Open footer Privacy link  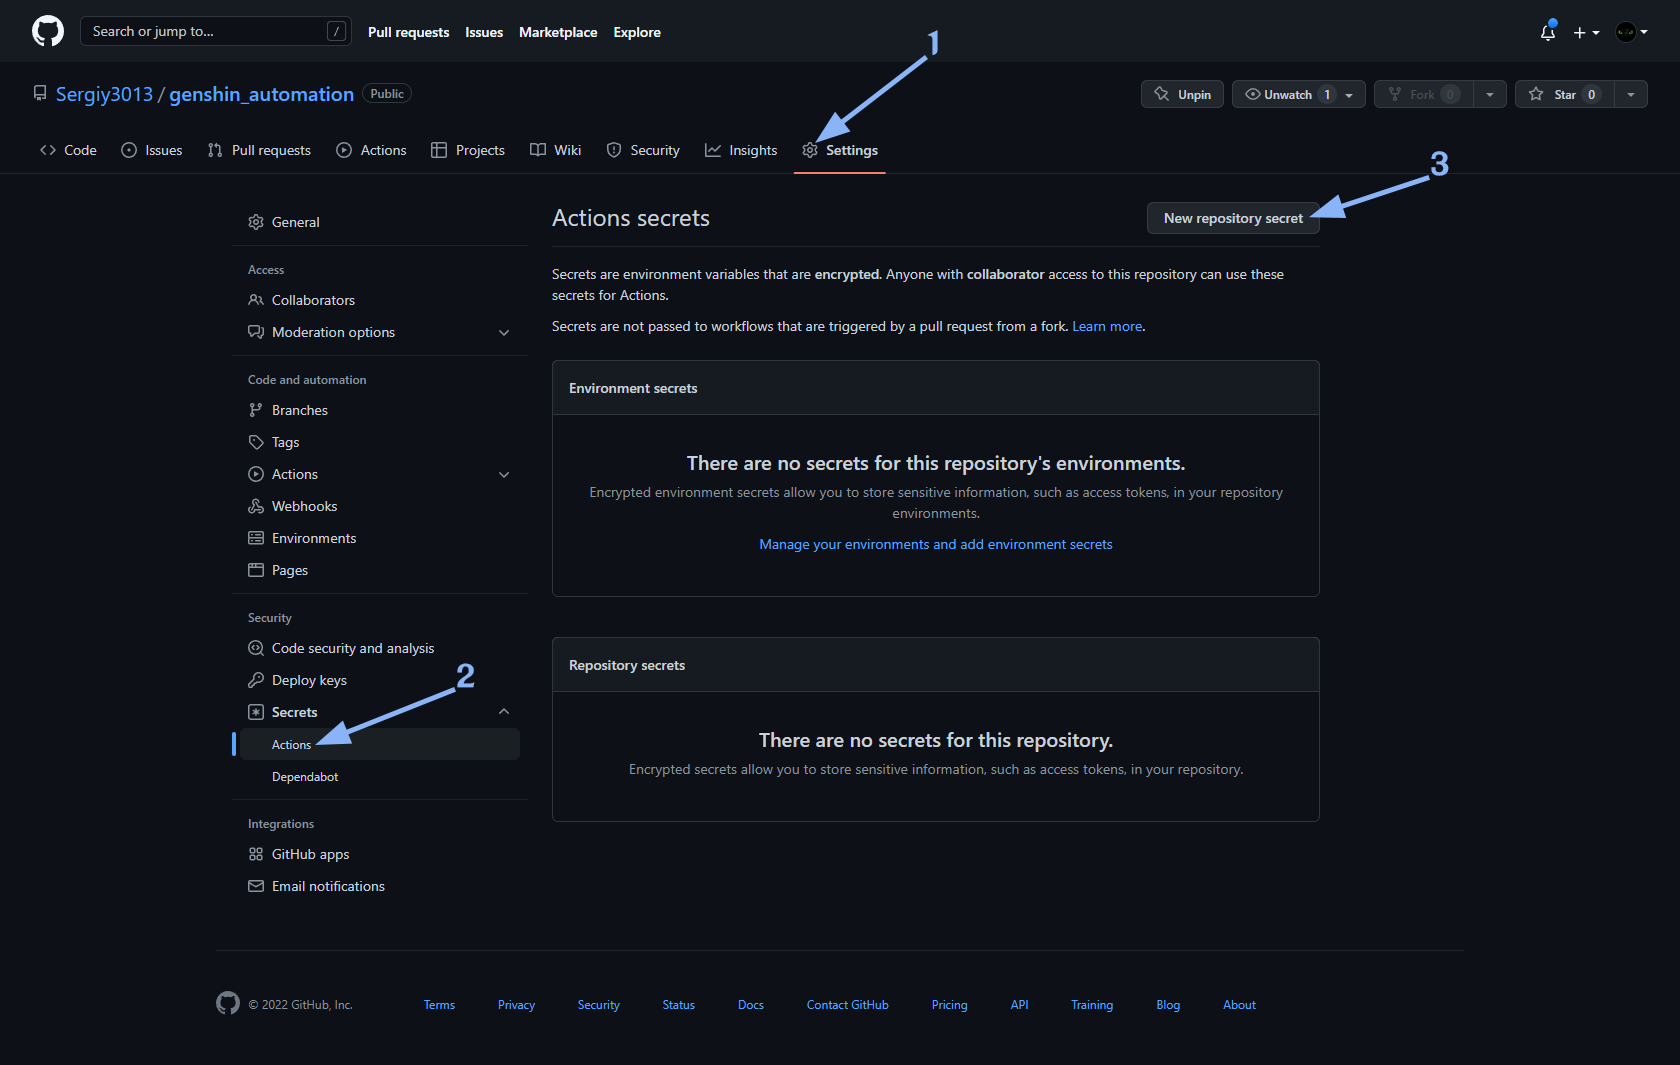(516, 1005)
